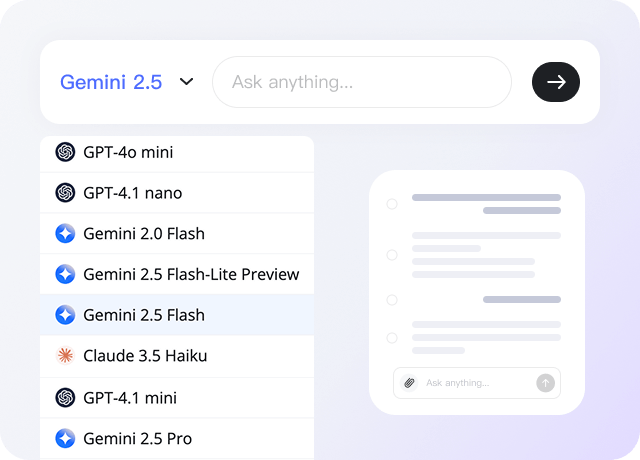Click the Gemini icon beside Gemini 2.0 Flash
Image resolution: width=640 pixels, height=460 pixels.
click(66, 234)
